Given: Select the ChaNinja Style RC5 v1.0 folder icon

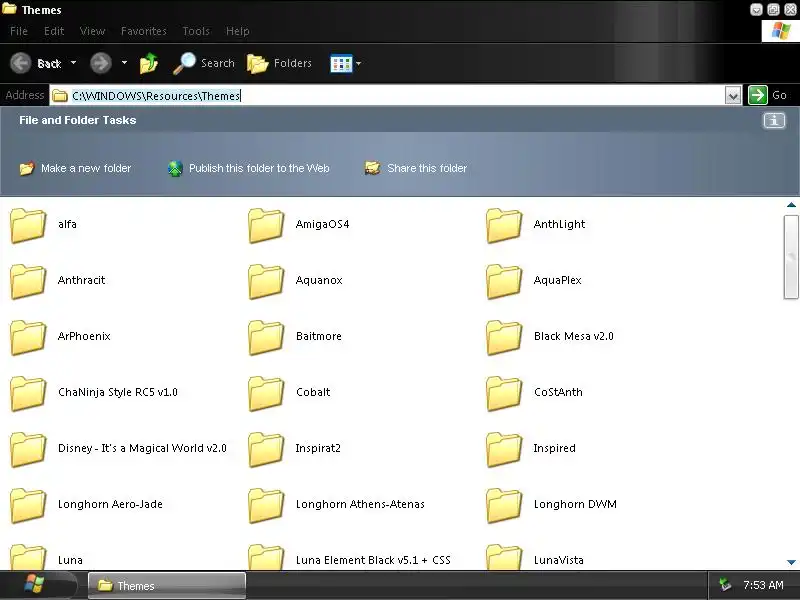Looking at the screenshot, I should 28,393.
